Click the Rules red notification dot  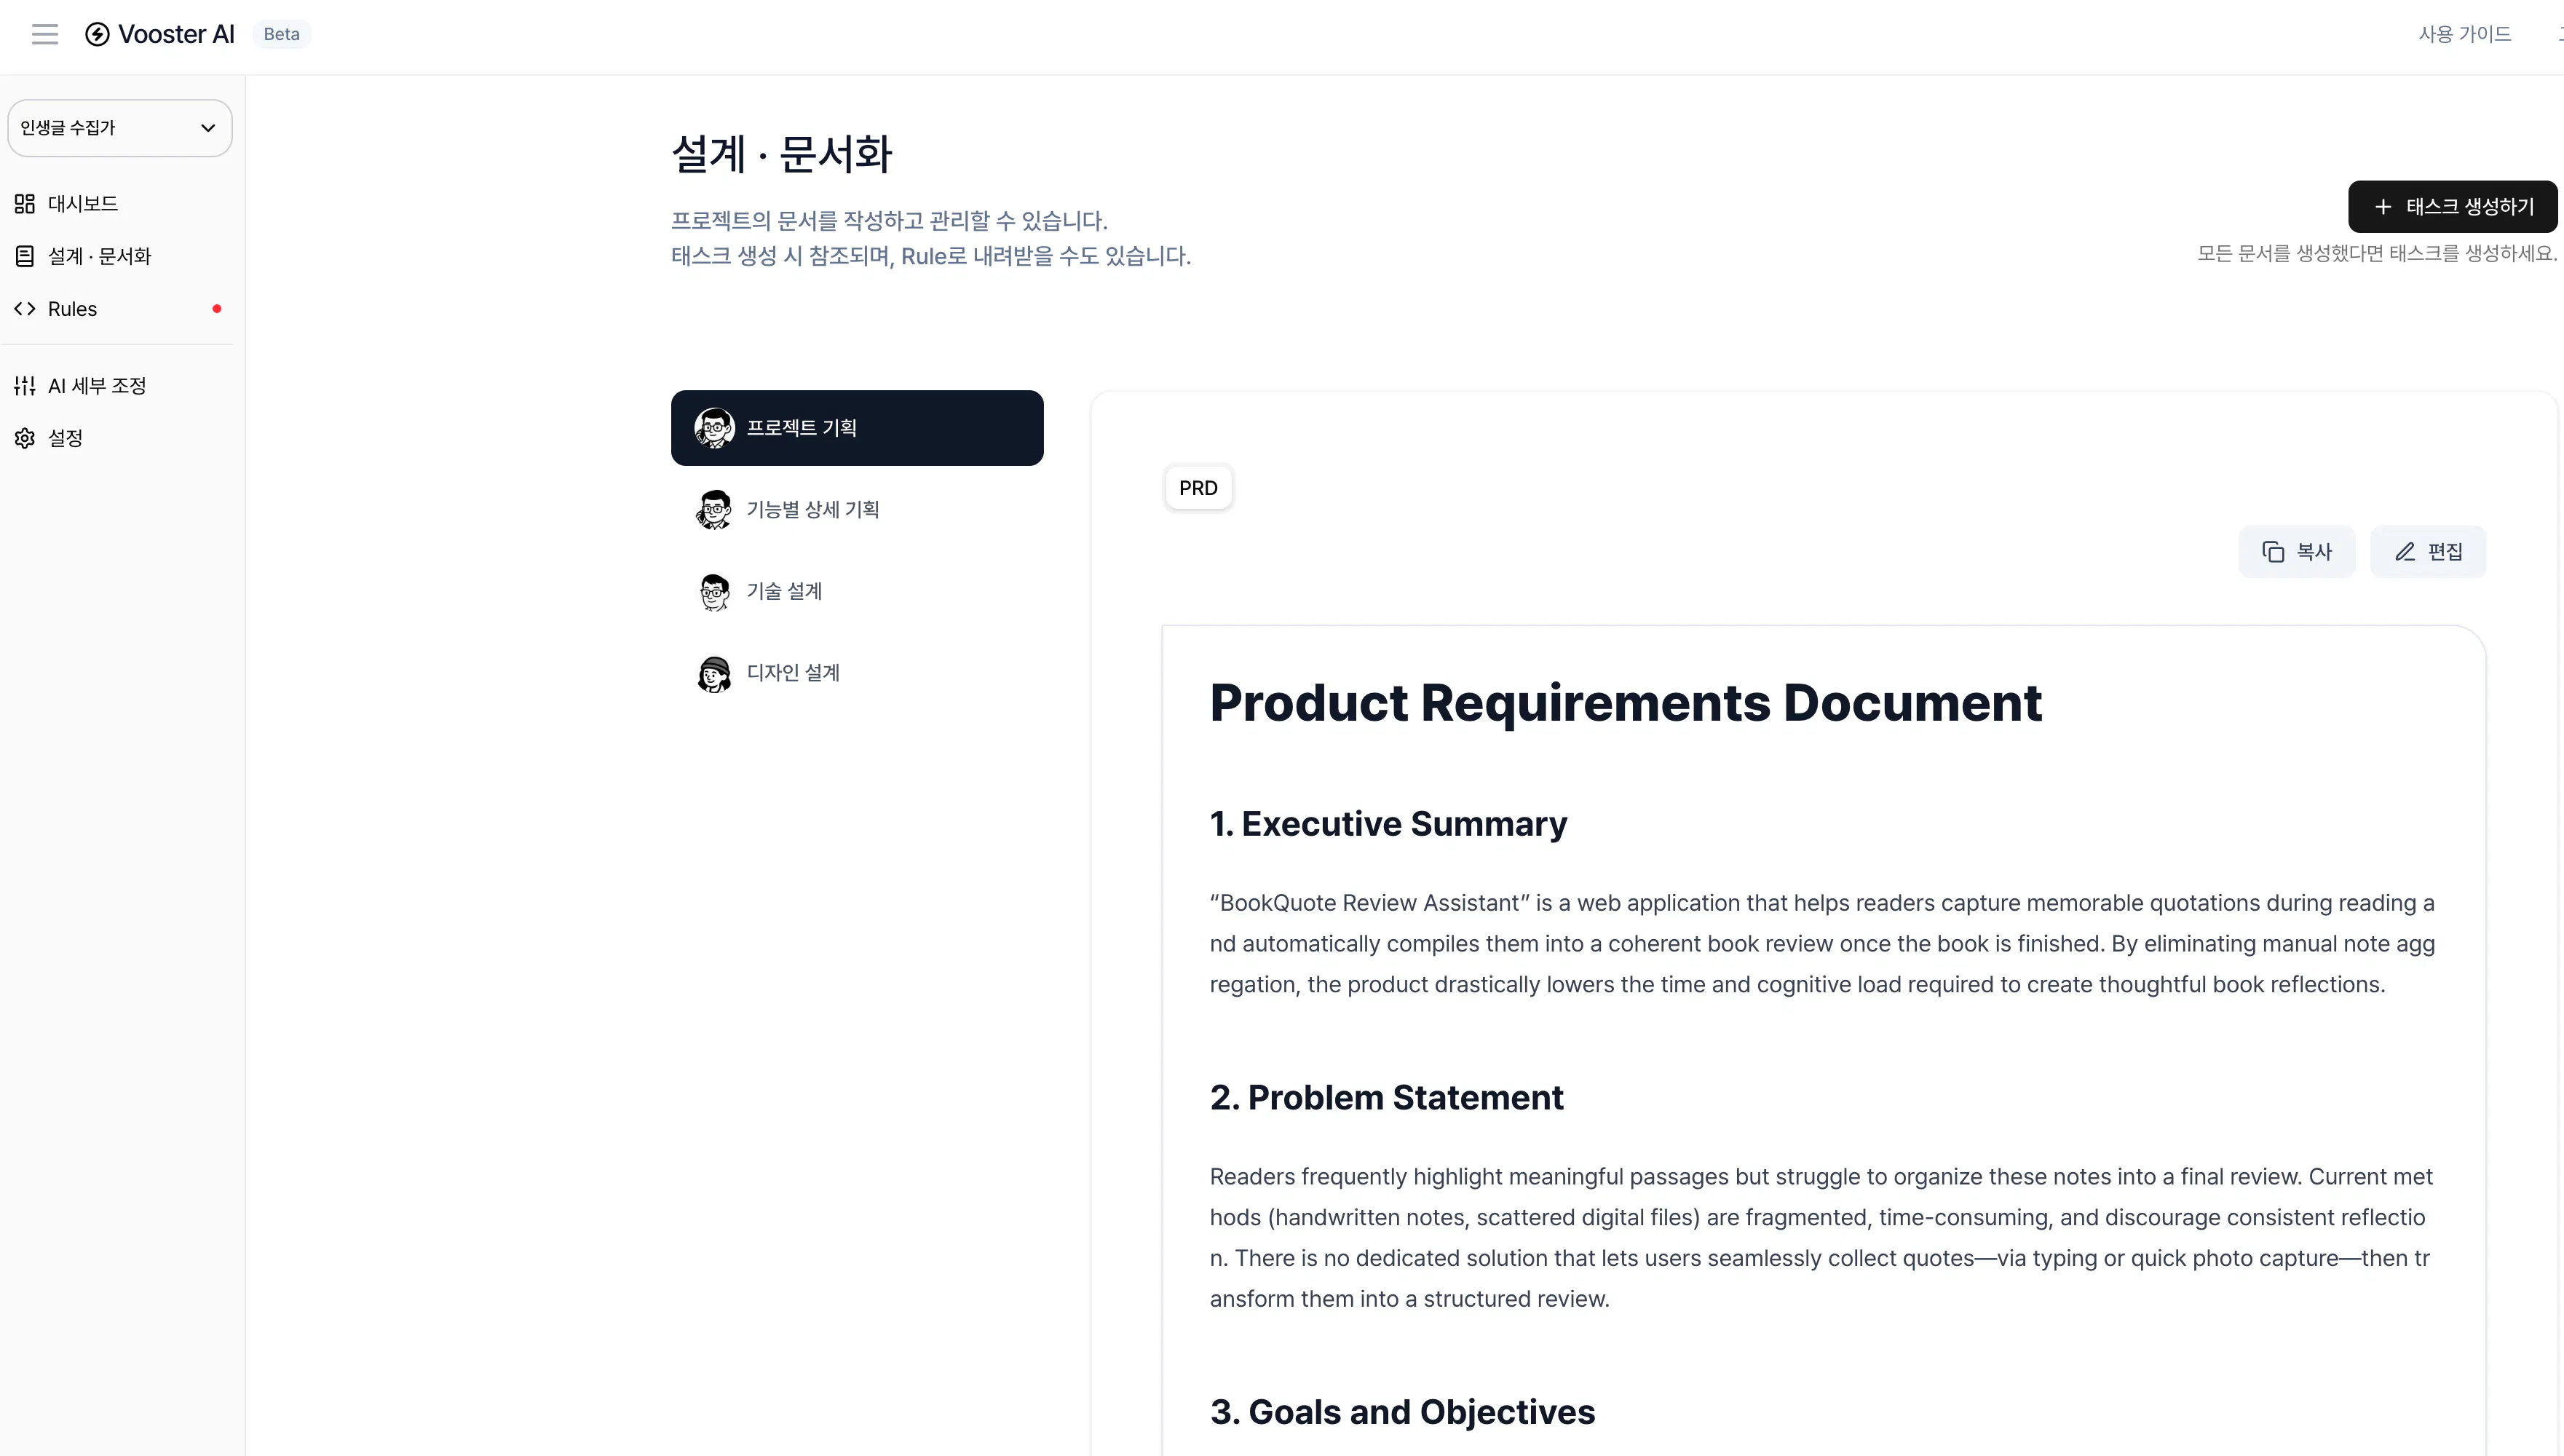coord(217,308)
